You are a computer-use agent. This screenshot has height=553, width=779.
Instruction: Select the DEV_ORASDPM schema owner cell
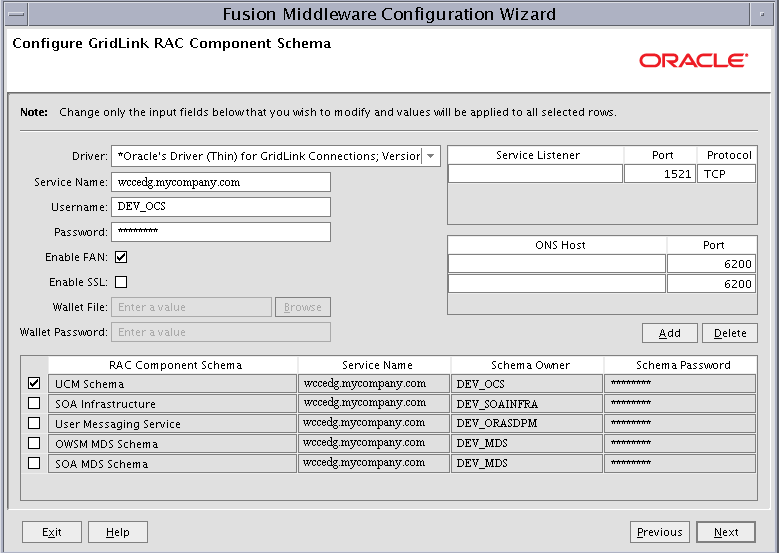[x=527, y=423]
